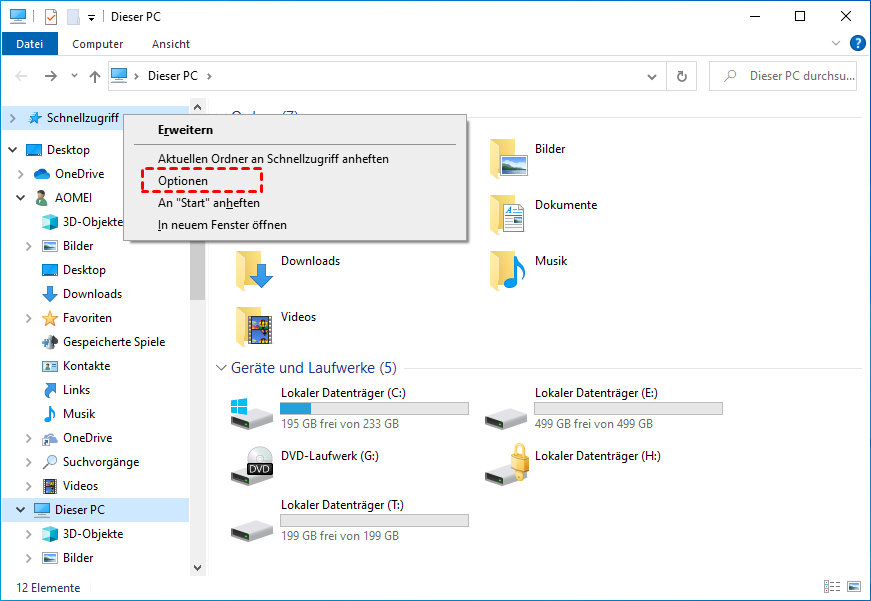Click the properties quick access toolbar icon
Viewport: 871px width, 601px height.
51,17
